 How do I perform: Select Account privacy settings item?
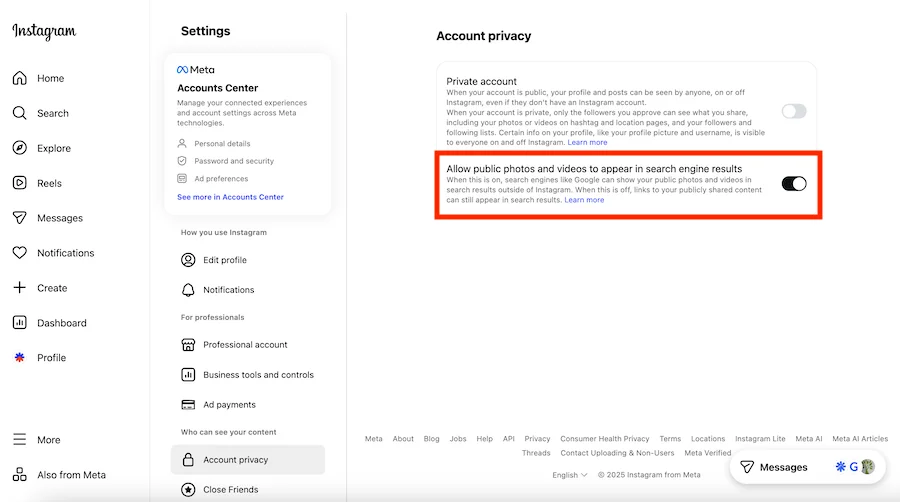[248, 460]
